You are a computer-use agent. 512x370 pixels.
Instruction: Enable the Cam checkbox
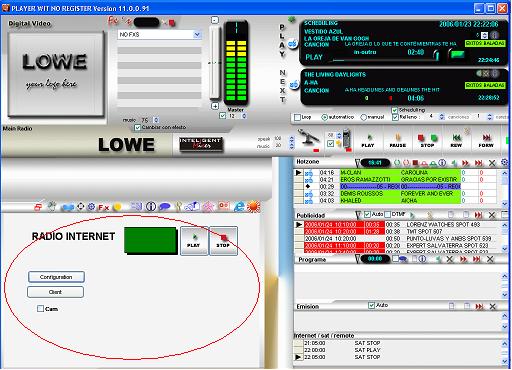click(40, 309)
